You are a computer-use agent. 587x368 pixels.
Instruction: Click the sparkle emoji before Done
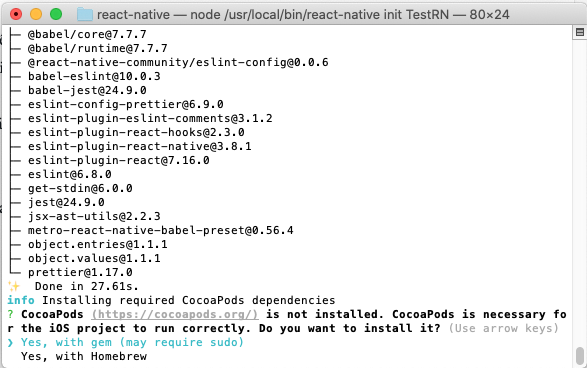pos(14,286)
